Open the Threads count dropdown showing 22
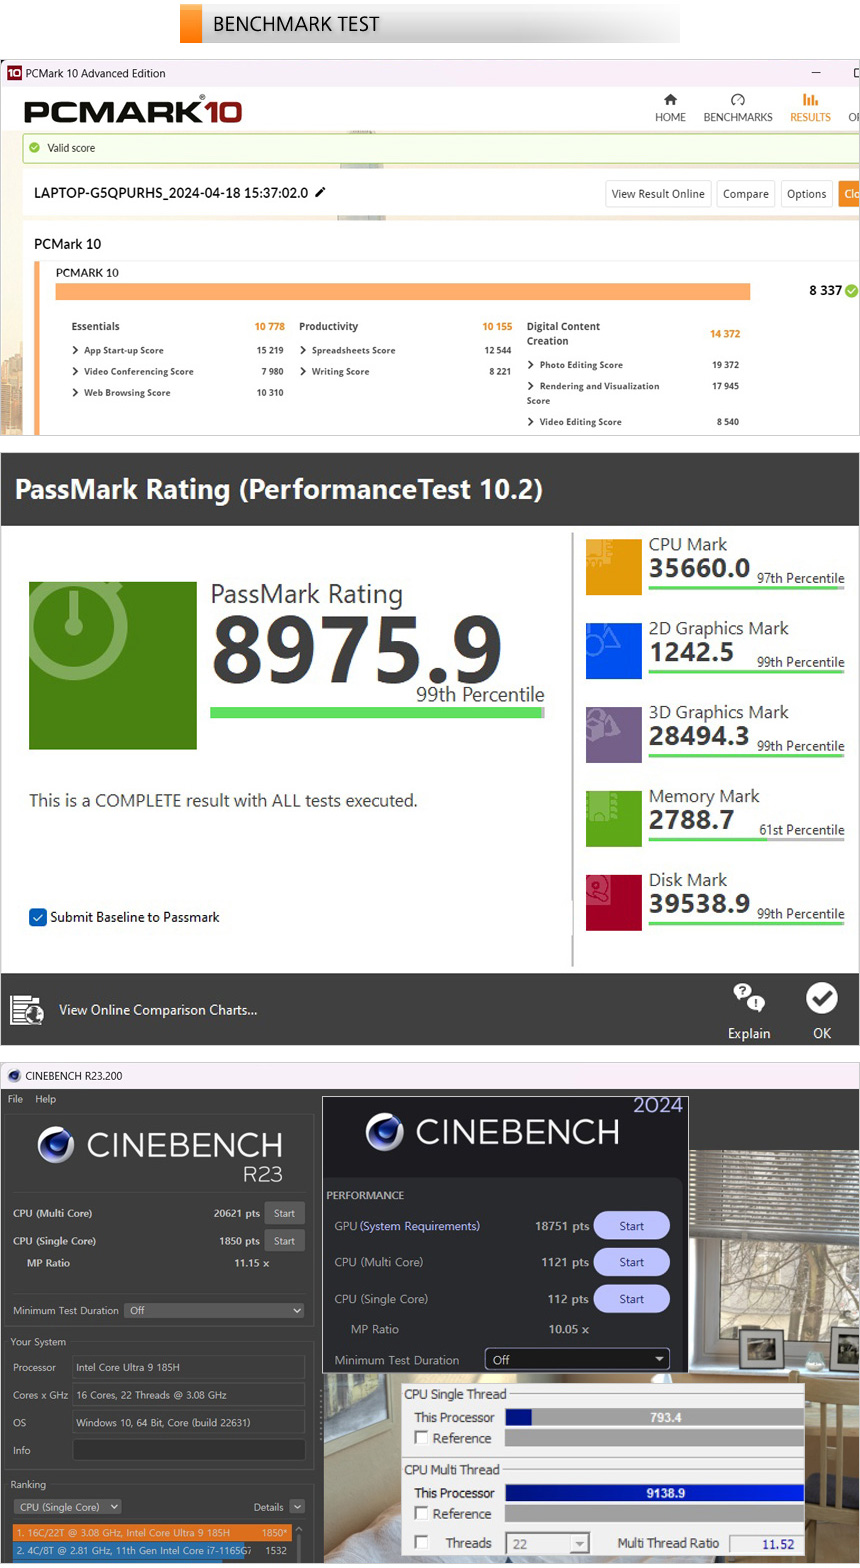The width and height of the screenshot is (860, 1568). tap(547, 1544)
